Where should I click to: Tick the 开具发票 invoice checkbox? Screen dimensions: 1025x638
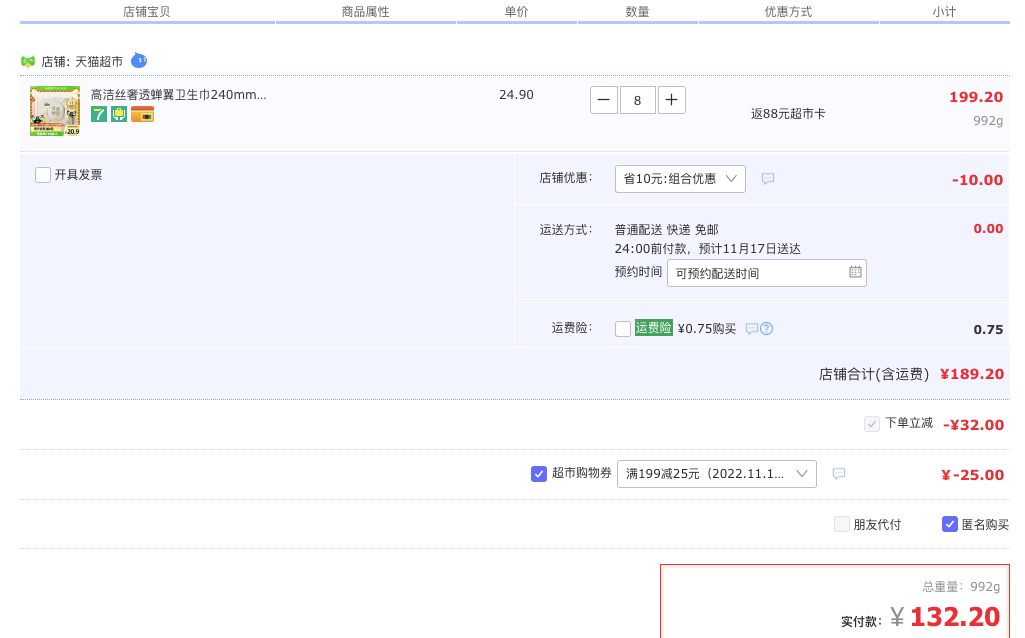point(43,175)
